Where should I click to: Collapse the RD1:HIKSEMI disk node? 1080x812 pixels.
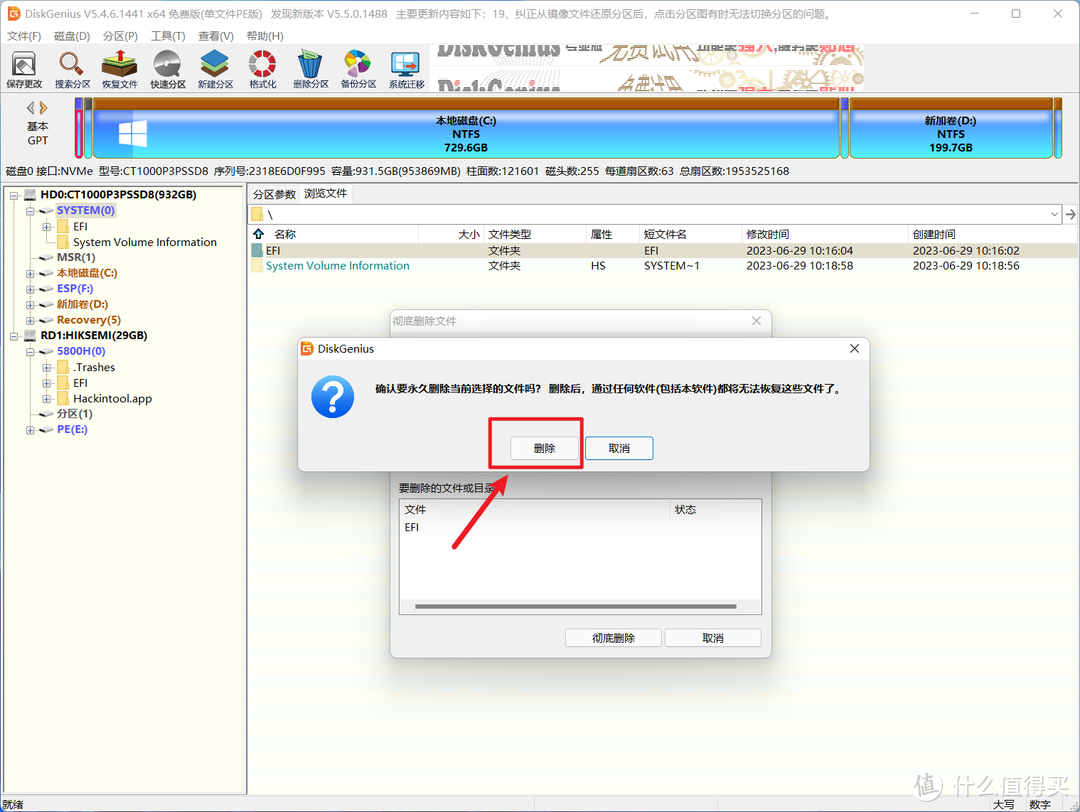coord(14,336)
